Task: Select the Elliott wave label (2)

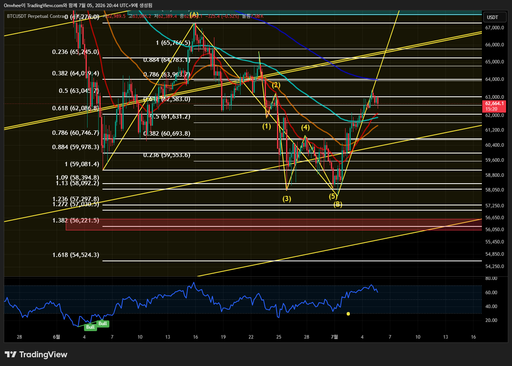Action: (x=276, y=85)
